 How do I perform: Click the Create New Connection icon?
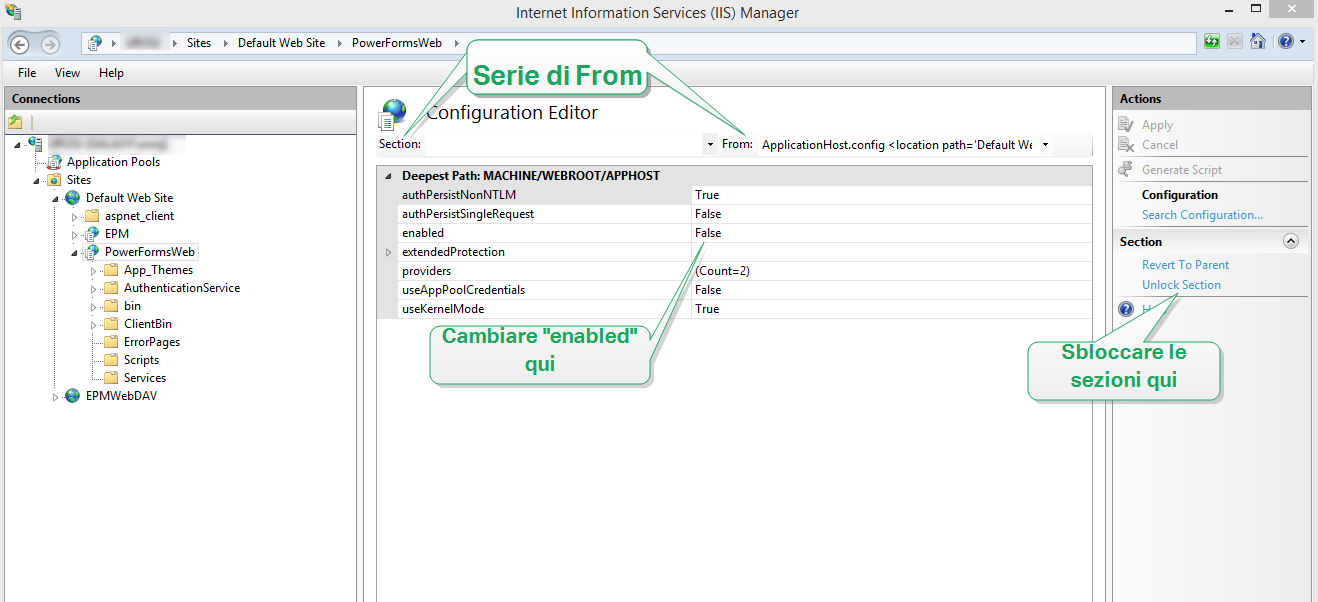click(15, 122)
